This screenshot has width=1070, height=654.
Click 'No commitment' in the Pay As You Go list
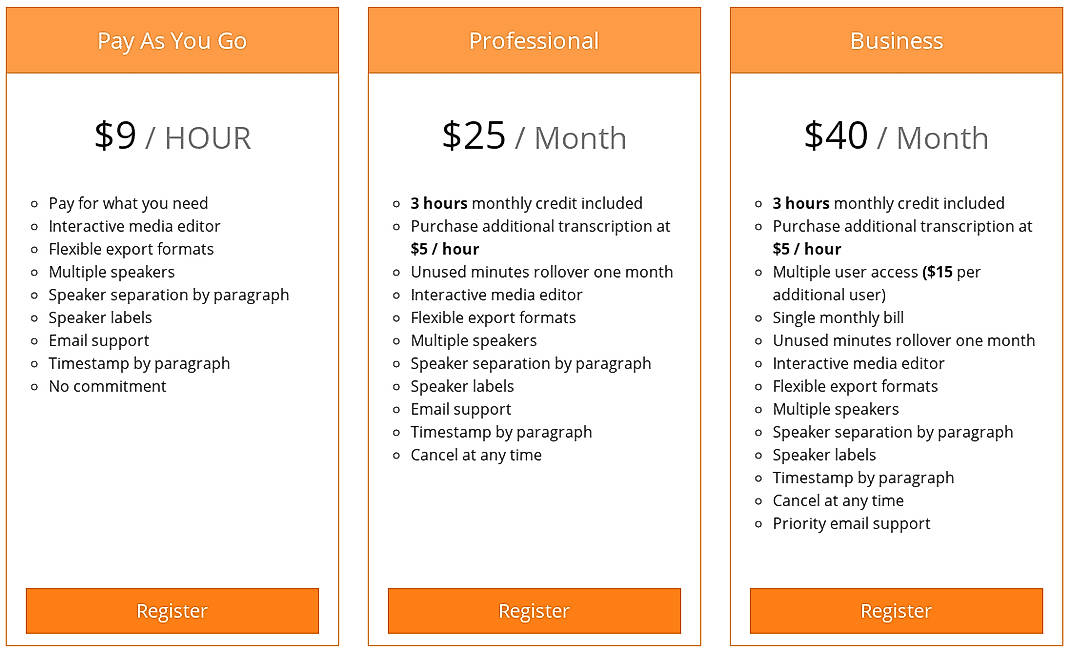tap(107, 386)
